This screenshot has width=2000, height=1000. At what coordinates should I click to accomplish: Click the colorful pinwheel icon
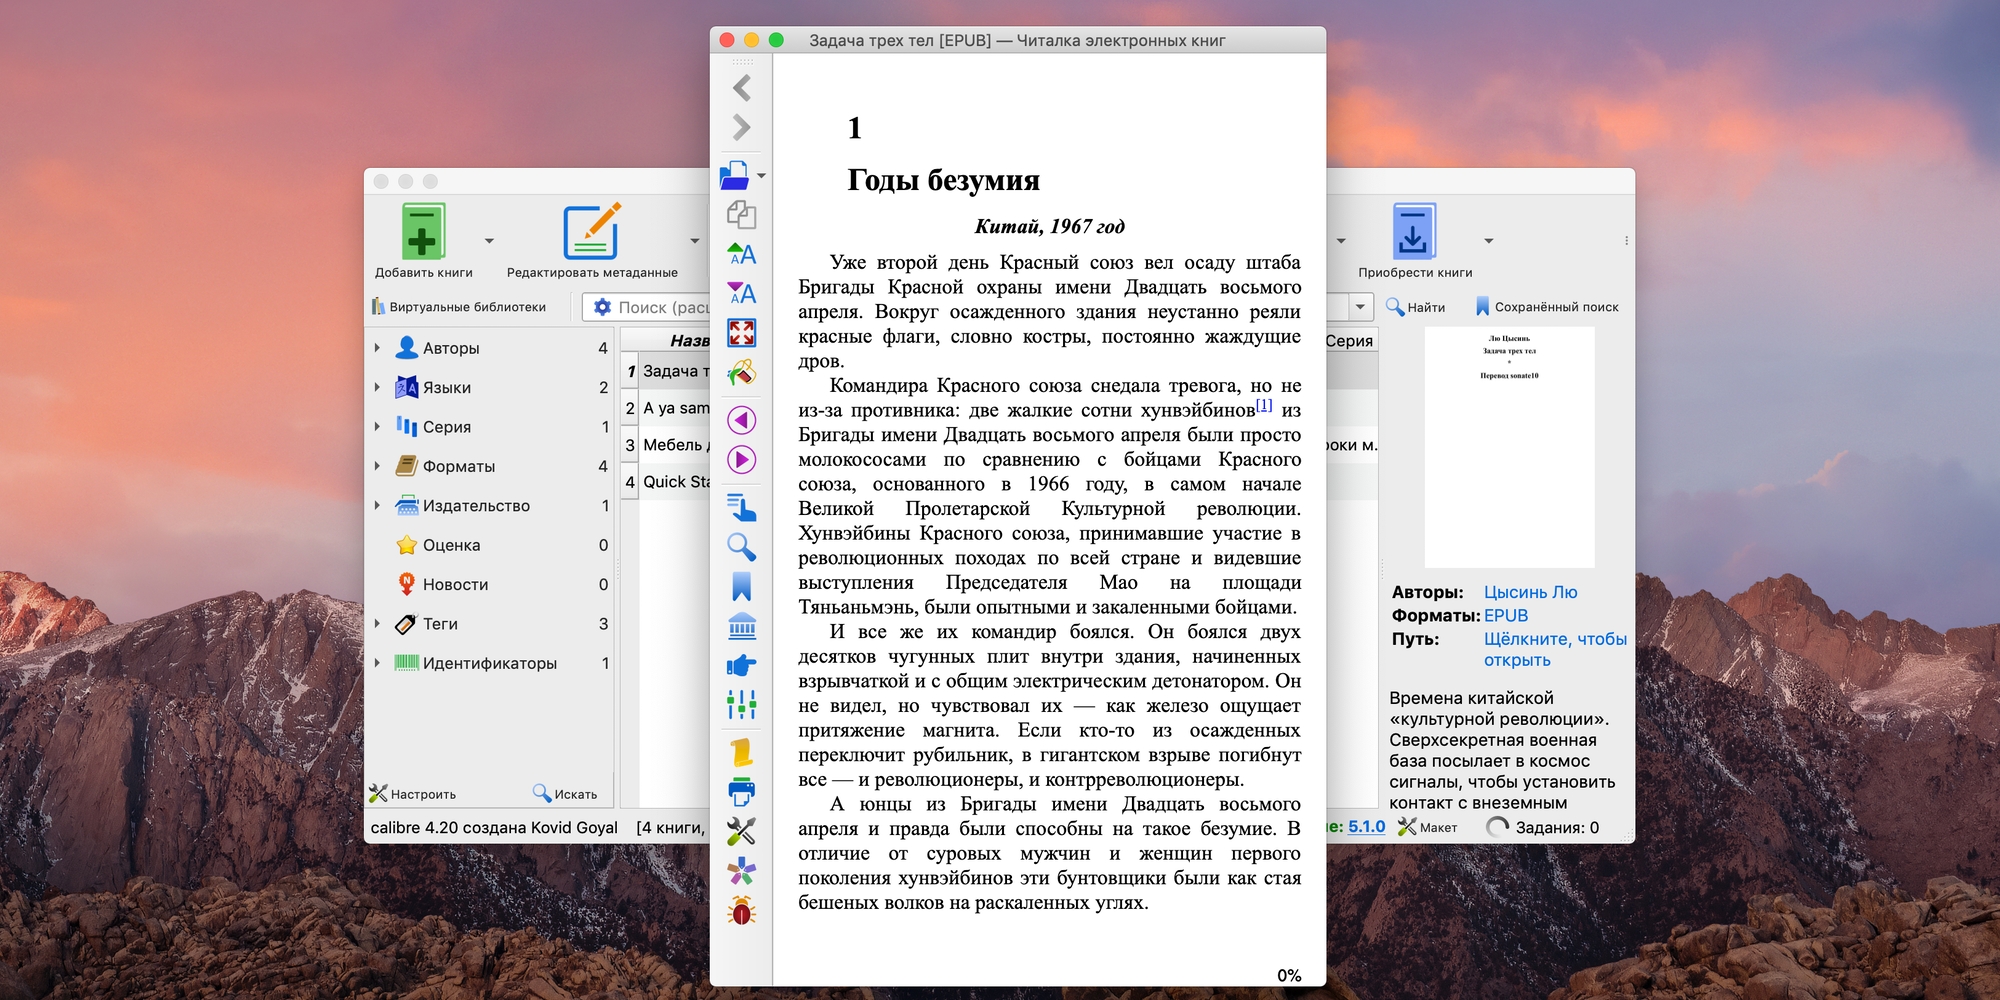pyautogui.click(x=741, y=871)
